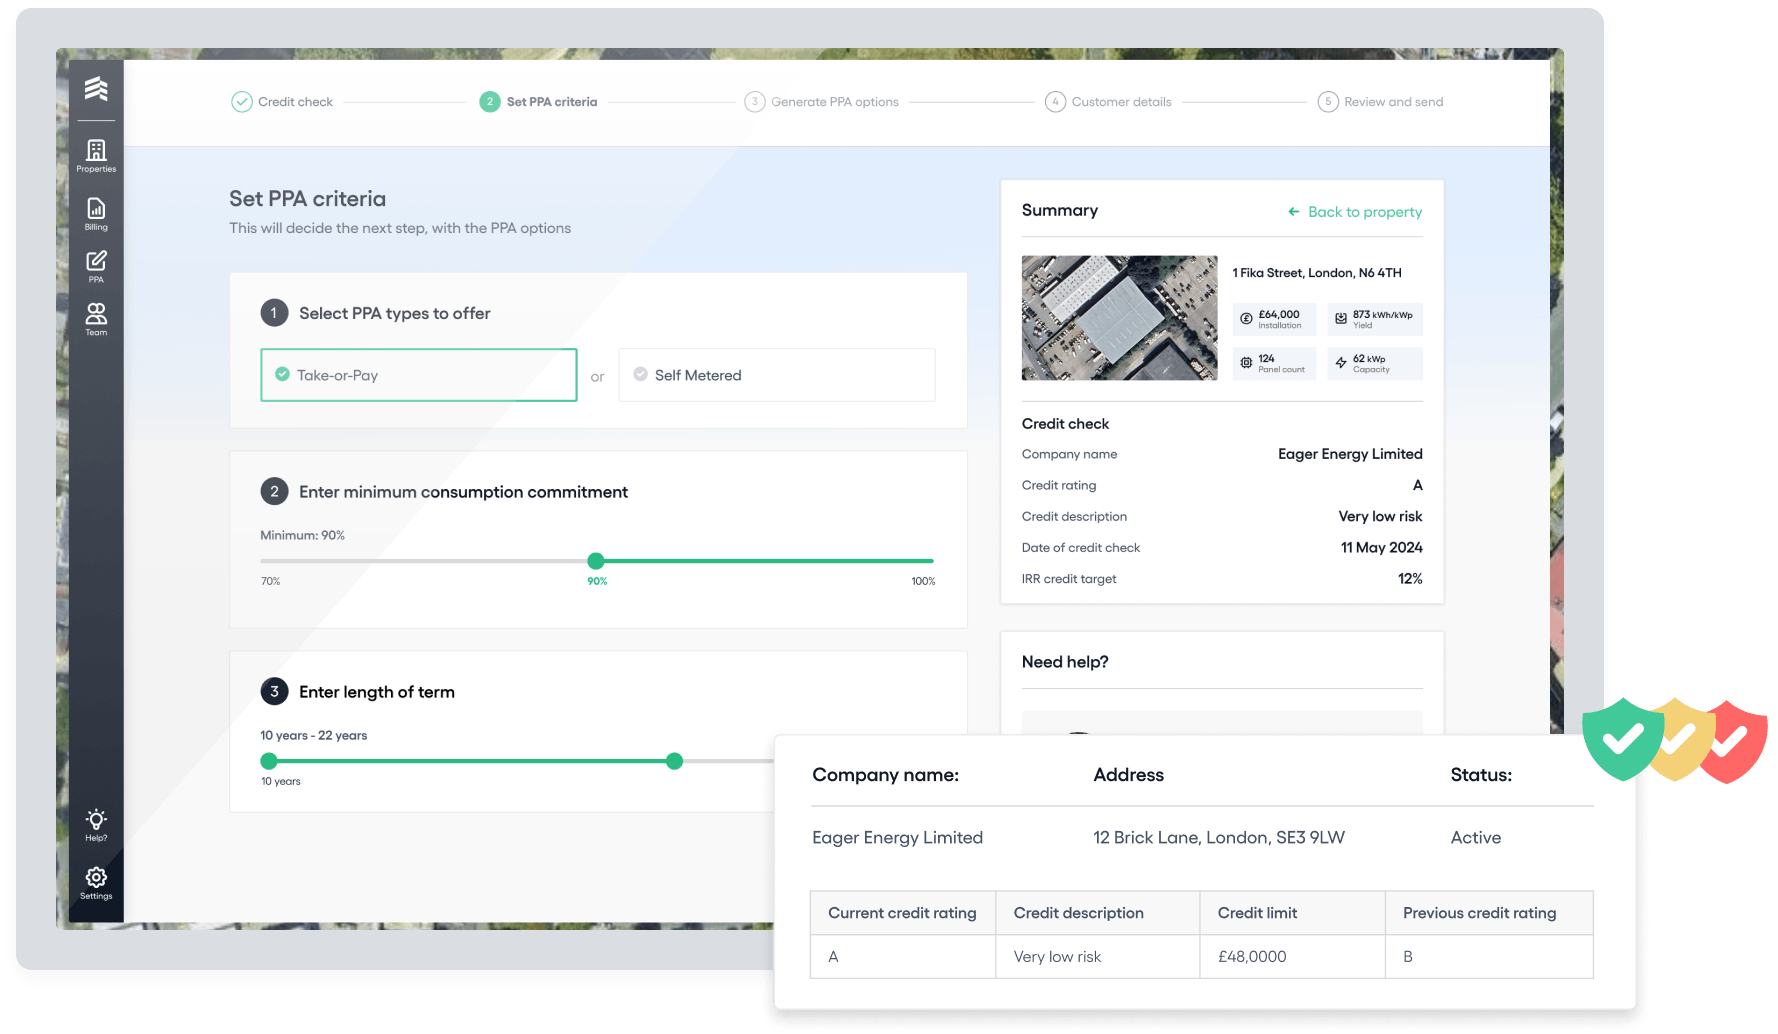The width and height of the screenshot is (1778, 1034).
Task: Jump to Generate PPA options step
Action: (x=821, y=102)
